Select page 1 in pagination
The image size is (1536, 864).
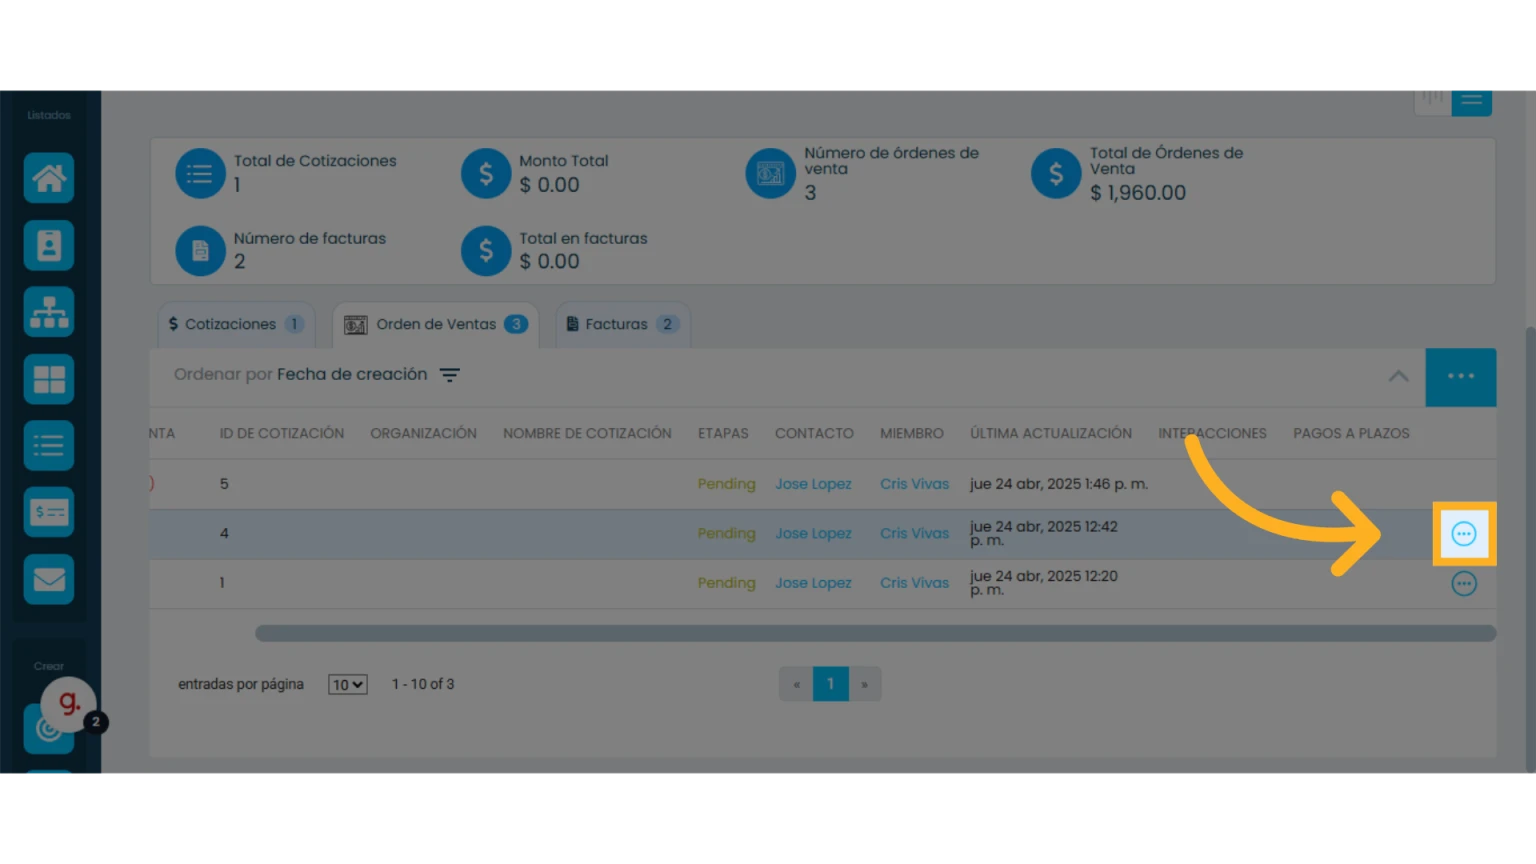831,684
